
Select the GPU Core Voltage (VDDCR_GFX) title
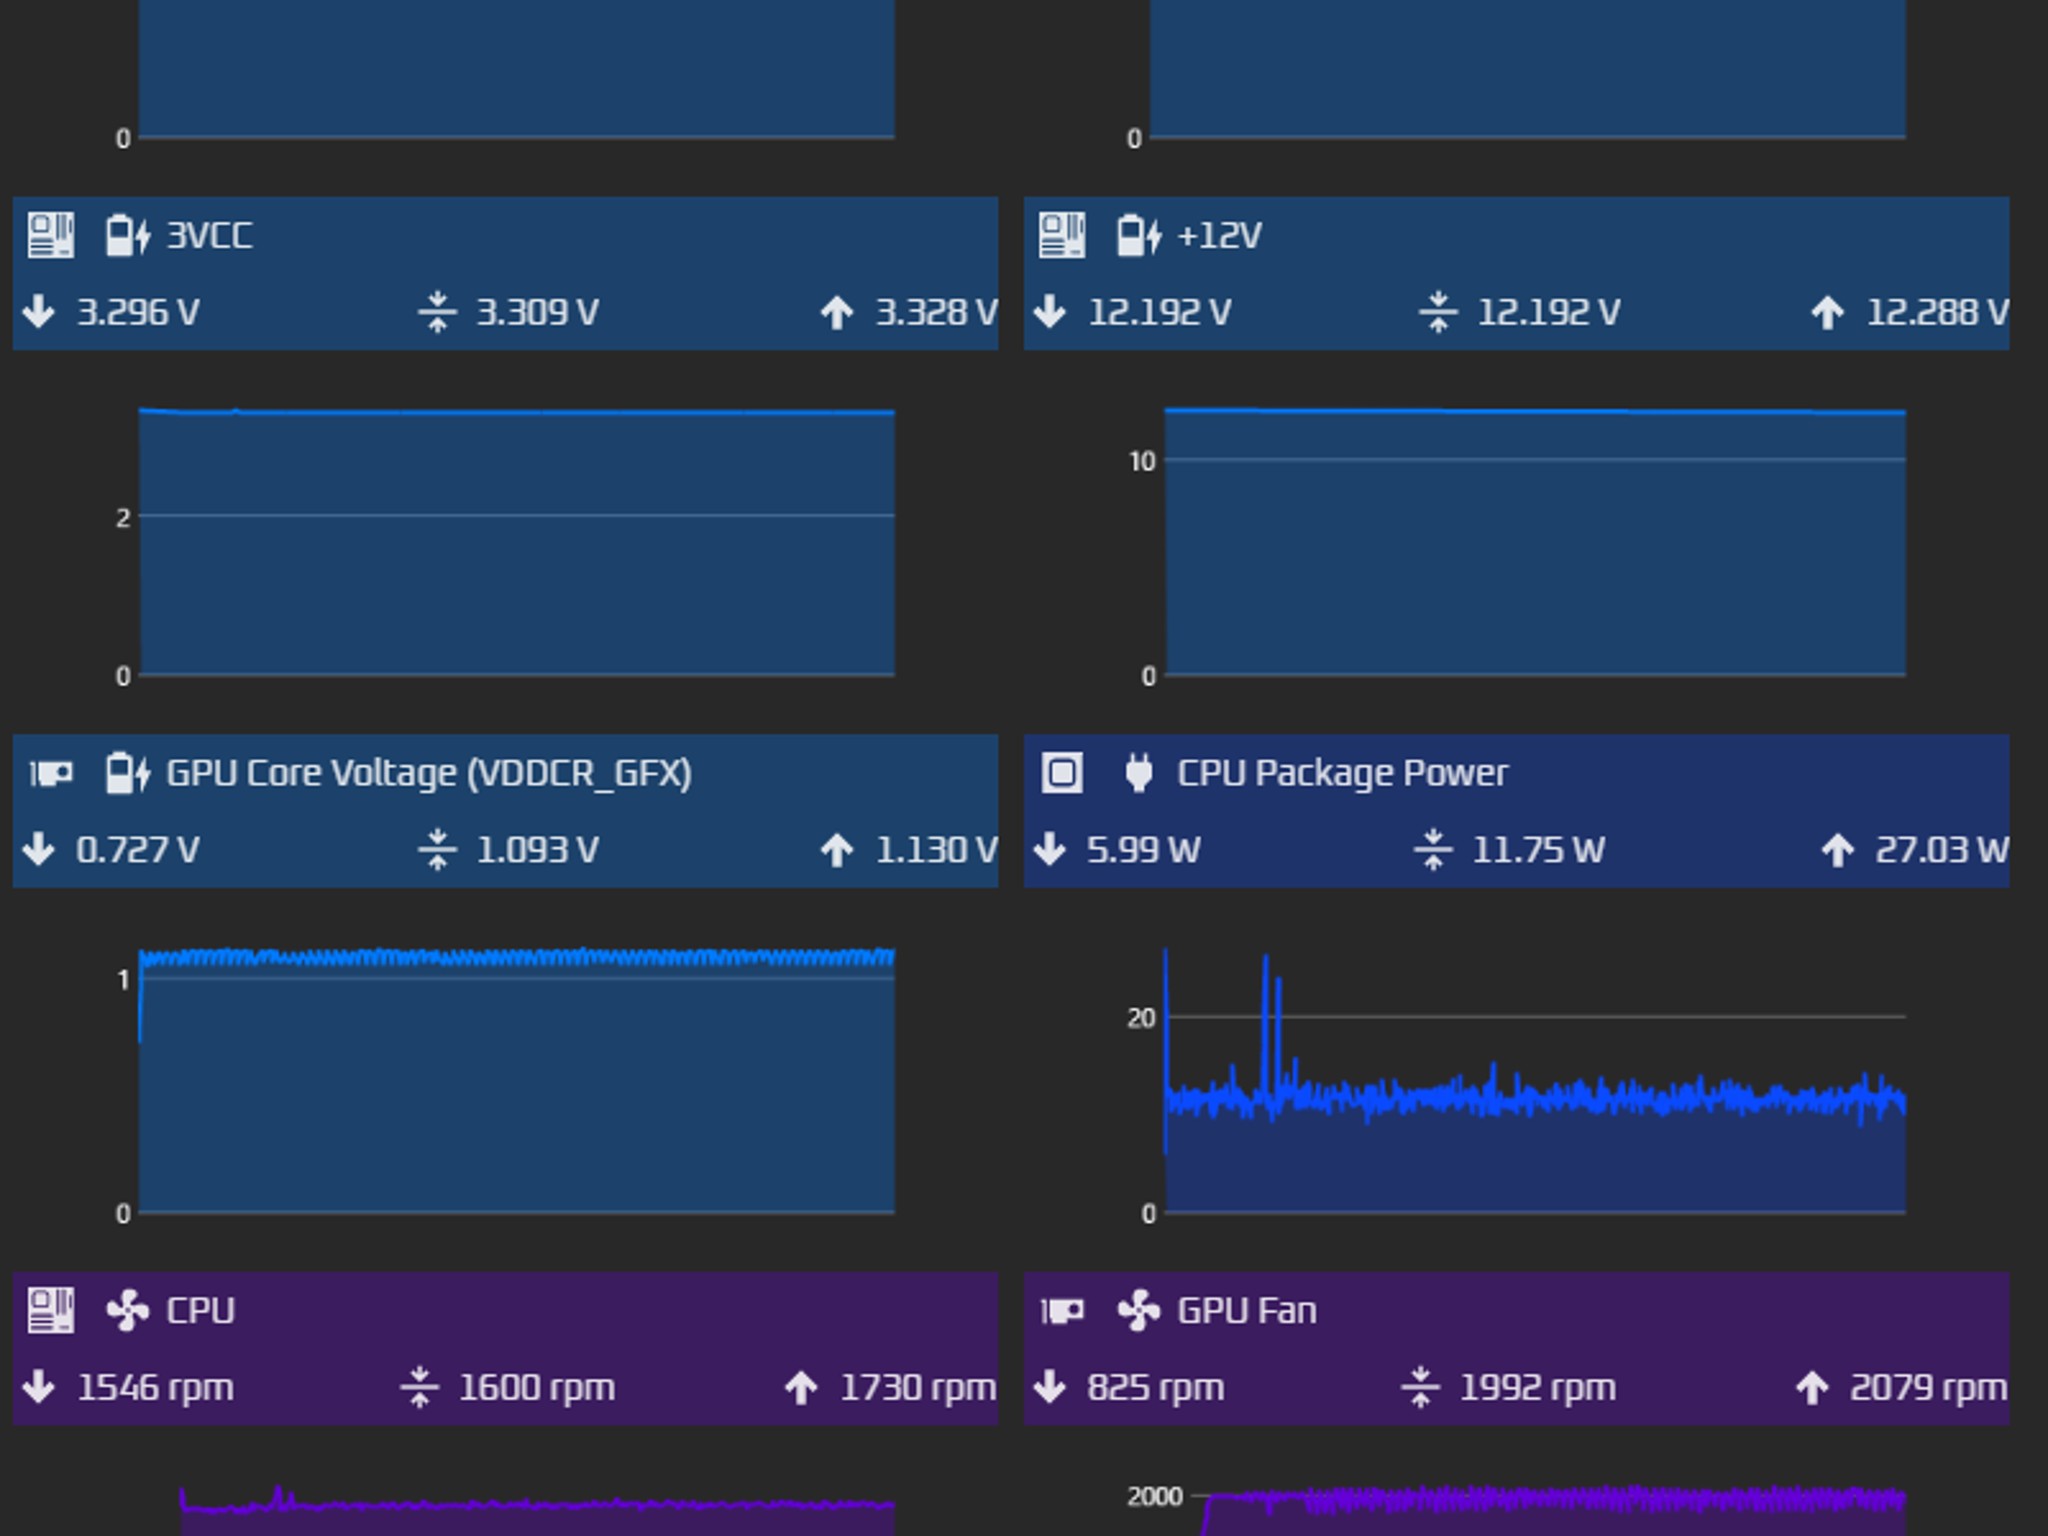coord(429,773)
